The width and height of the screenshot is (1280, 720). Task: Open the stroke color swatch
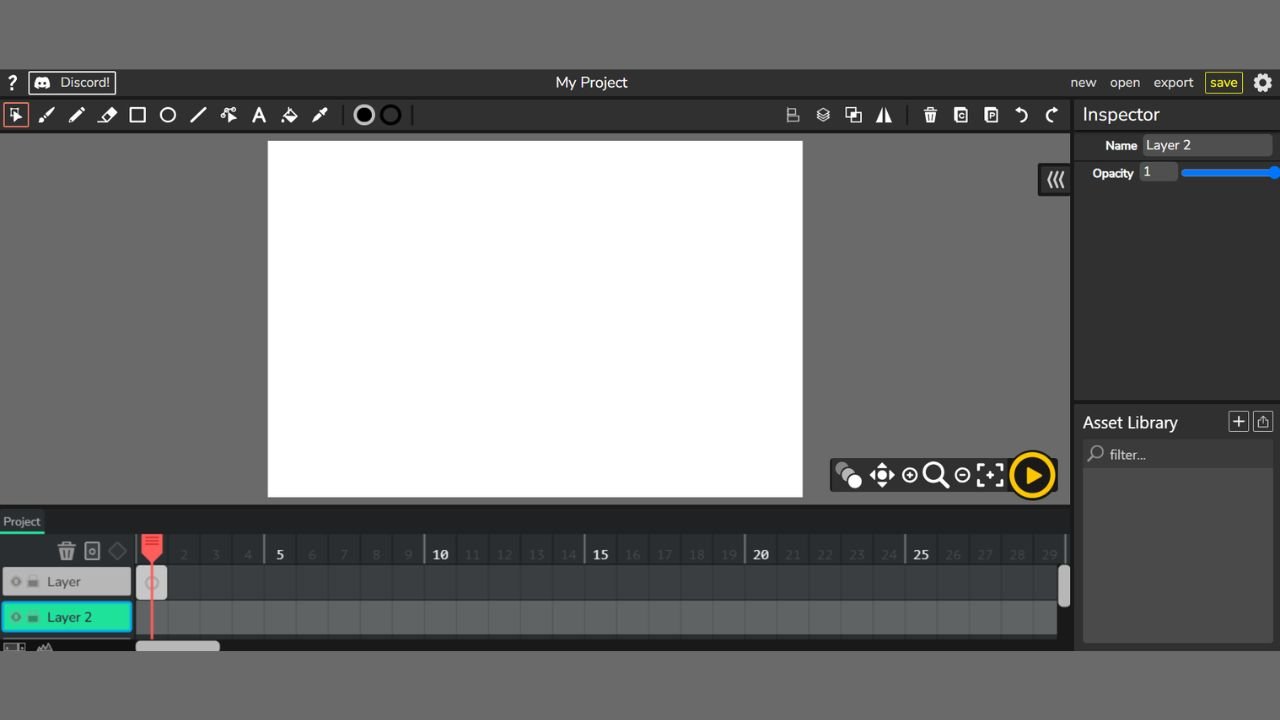click(x=391, y=115)
